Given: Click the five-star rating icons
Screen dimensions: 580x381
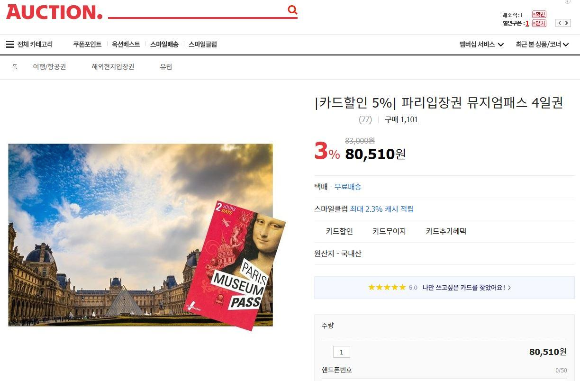Looking at the screenshot, I should (x=387, y=287).
